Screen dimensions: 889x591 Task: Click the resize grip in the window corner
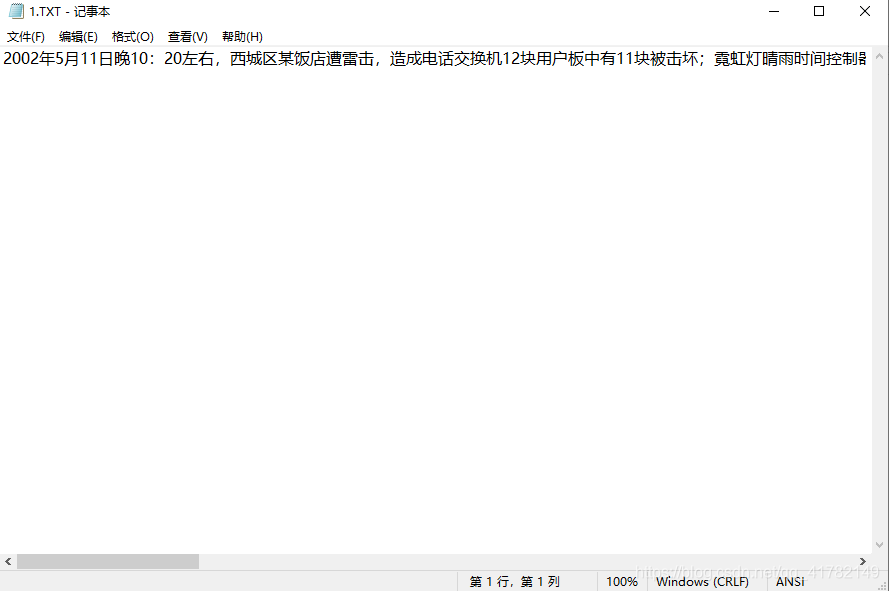tap(882, 585)
